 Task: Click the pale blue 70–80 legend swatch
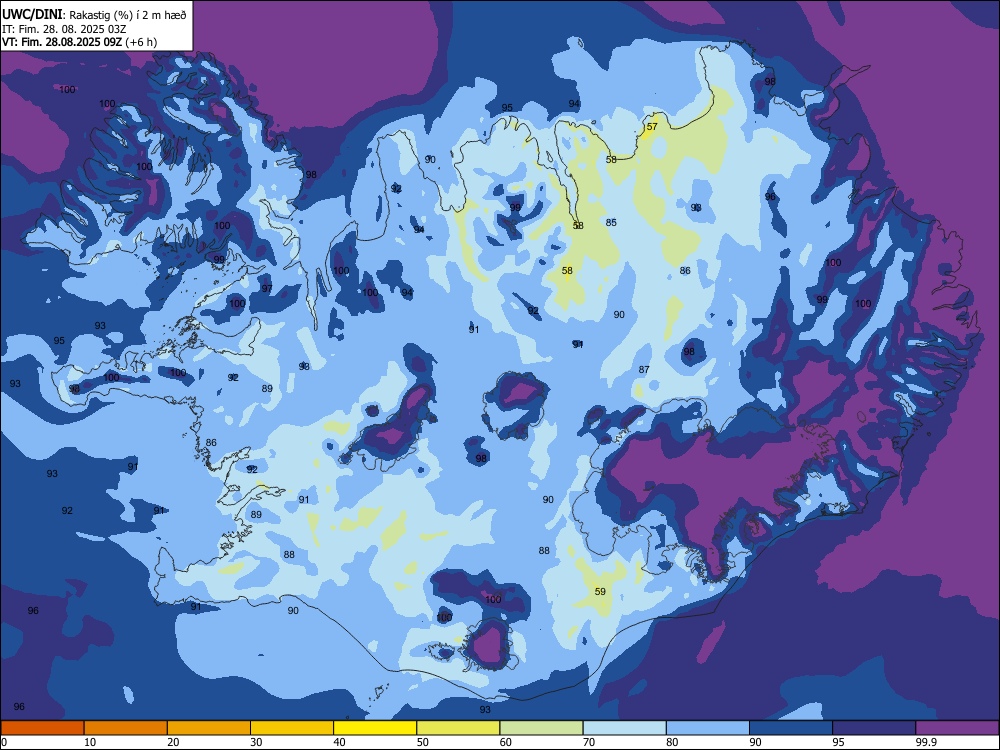[625, 728]
